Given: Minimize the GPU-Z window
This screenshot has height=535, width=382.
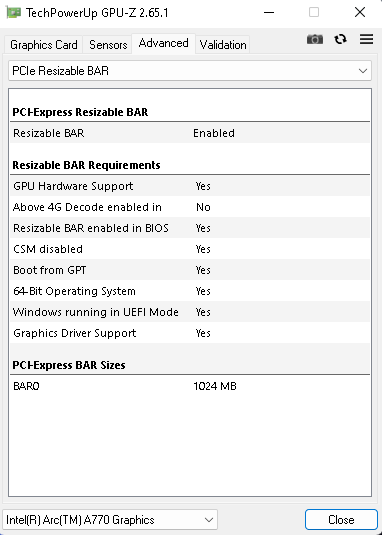Looking at the screenshot, I should coord(269,13).
